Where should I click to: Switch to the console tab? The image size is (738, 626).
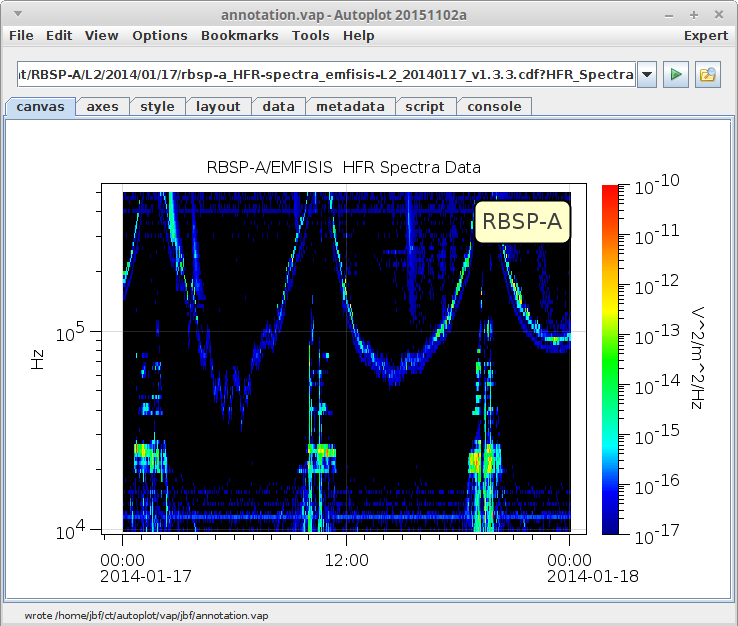[494, 107]
